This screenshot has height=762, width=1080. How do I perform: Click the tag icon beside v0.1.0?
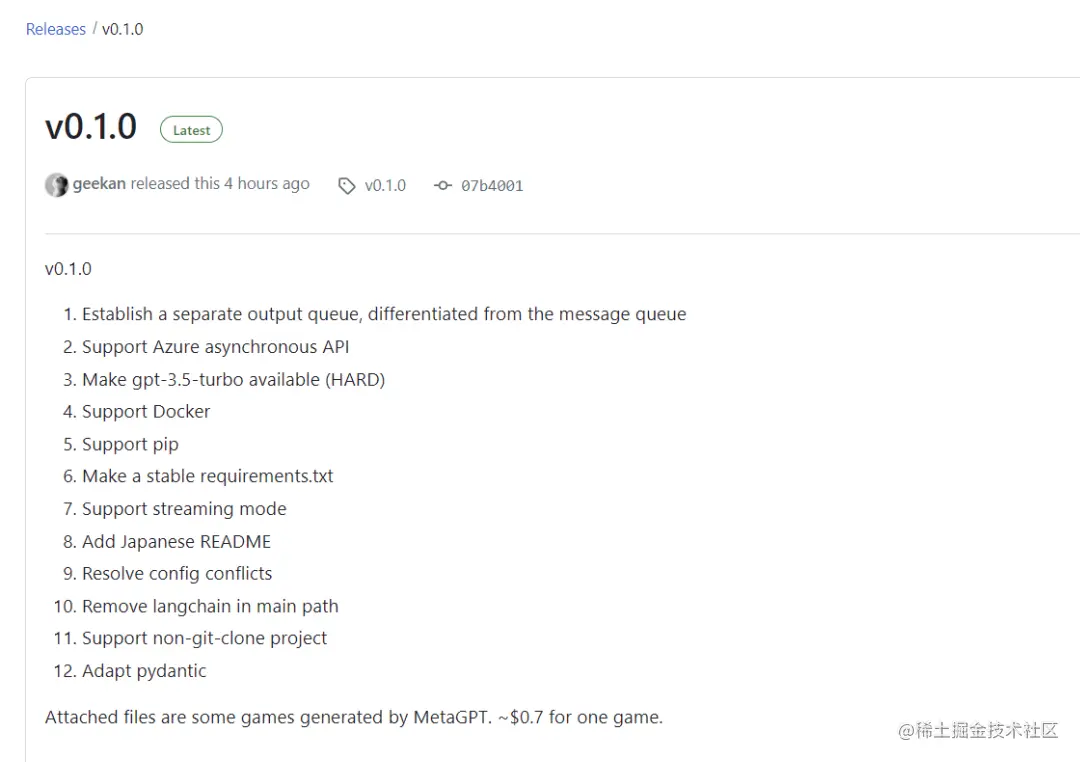pos(346,186)
